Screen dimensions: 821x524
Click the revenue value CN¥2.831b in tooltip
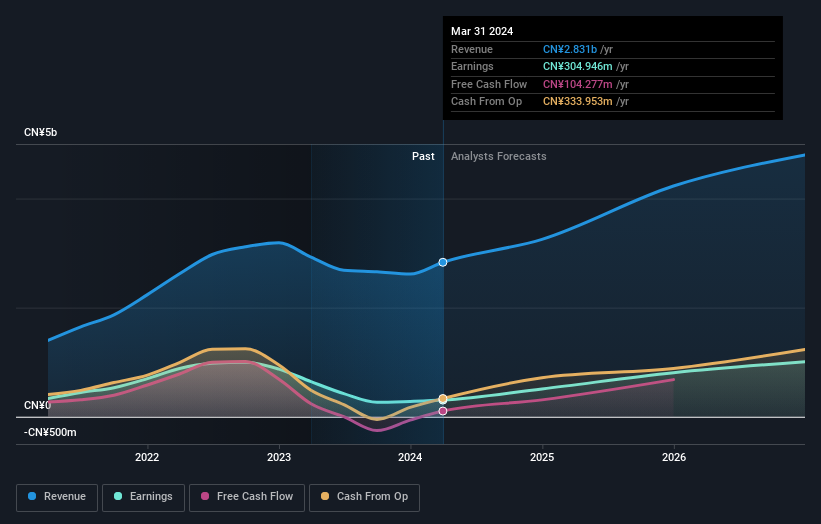pos(570,49)
